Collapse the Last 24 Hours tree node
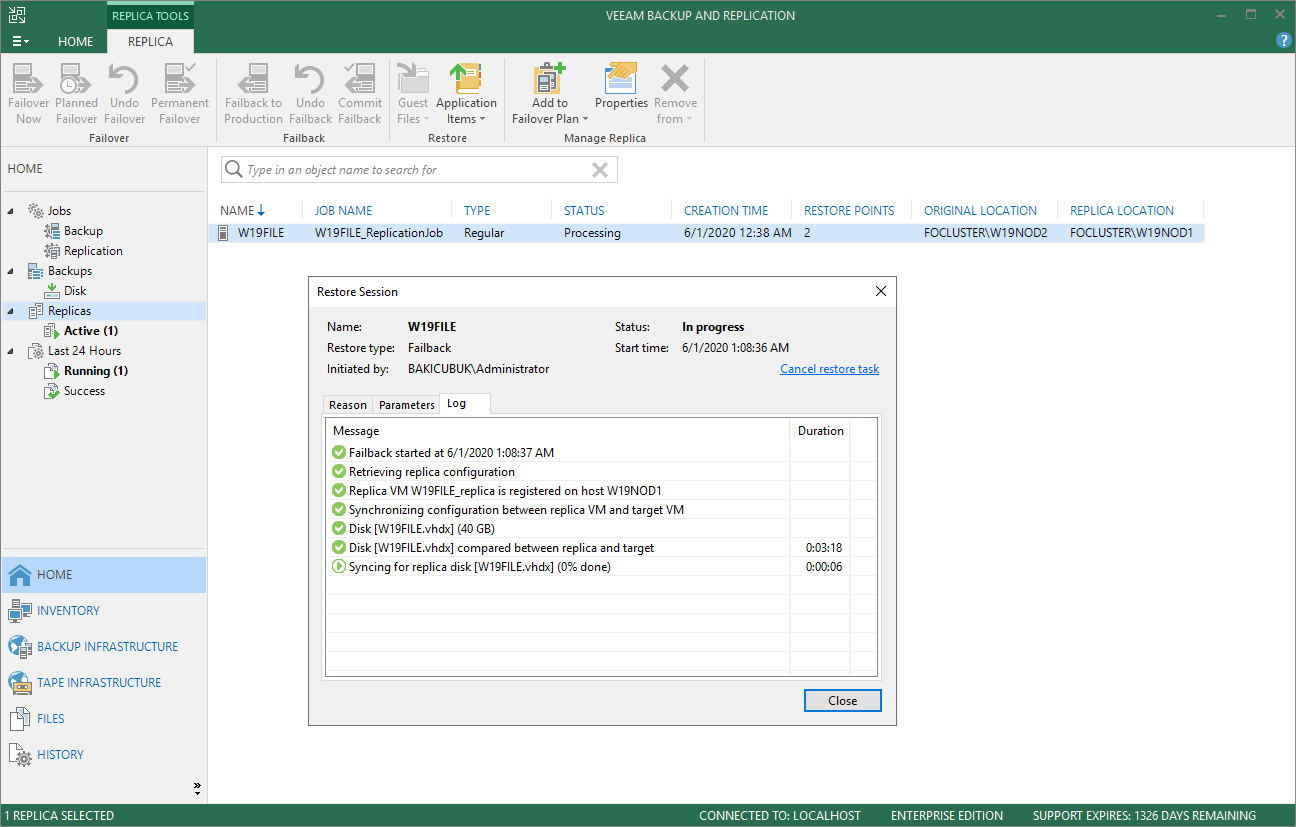1296x827 pixels. [12, 351]
